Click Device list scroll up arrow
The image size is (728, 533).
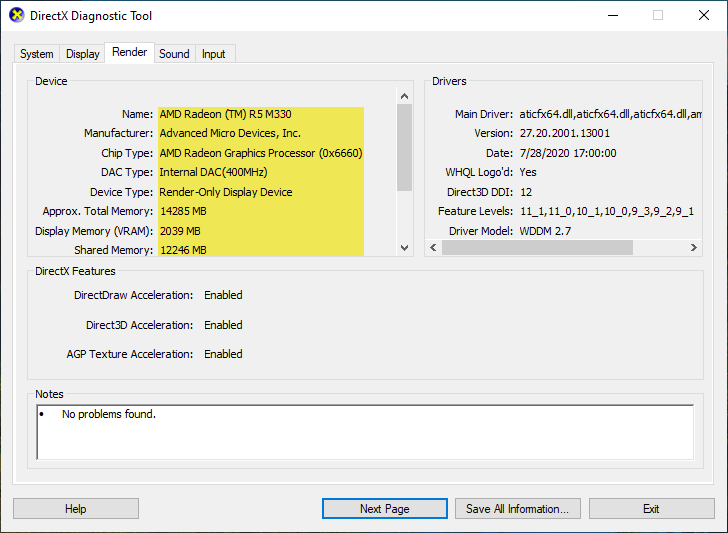(x=404, y=96)
